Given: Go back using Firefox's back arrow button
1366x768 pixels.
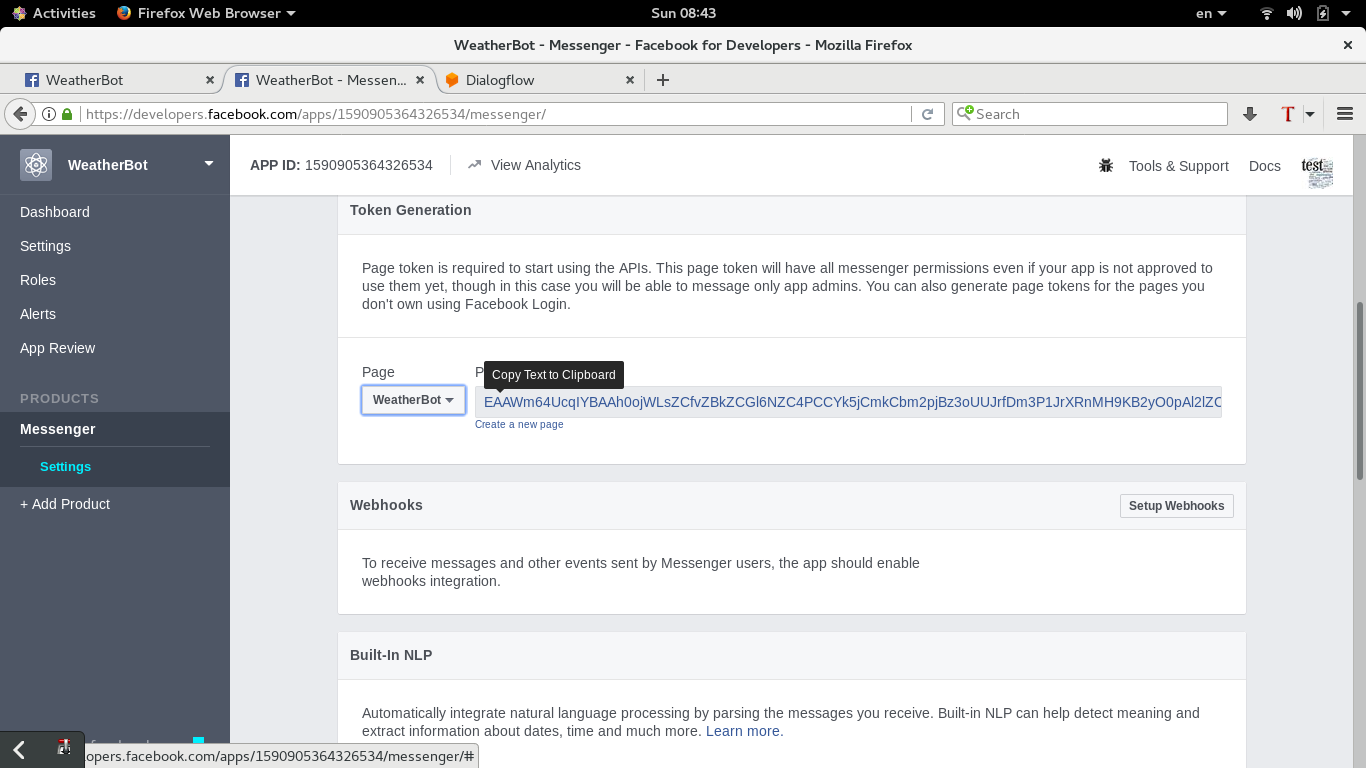Looking at the screenshot, I should click(x=19, y=114).
